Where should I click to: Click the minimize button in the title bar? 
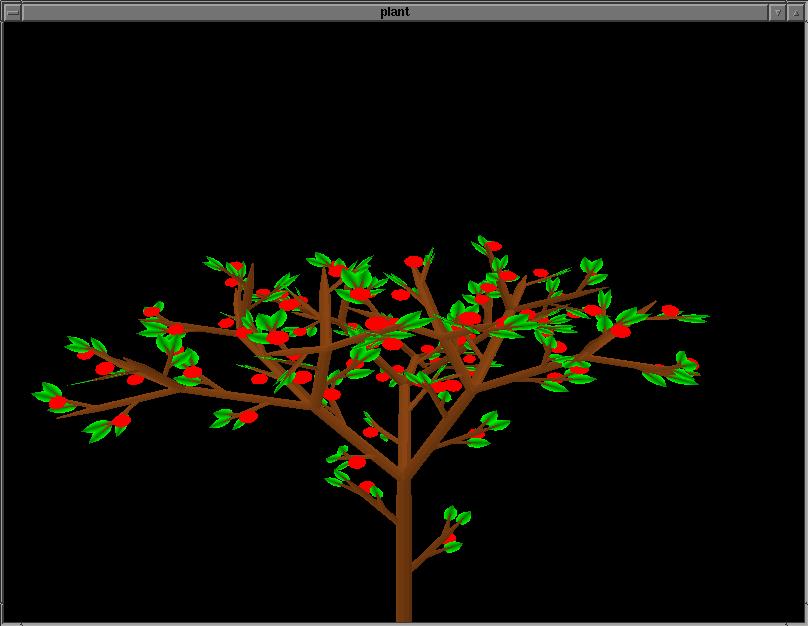(777, 12)
